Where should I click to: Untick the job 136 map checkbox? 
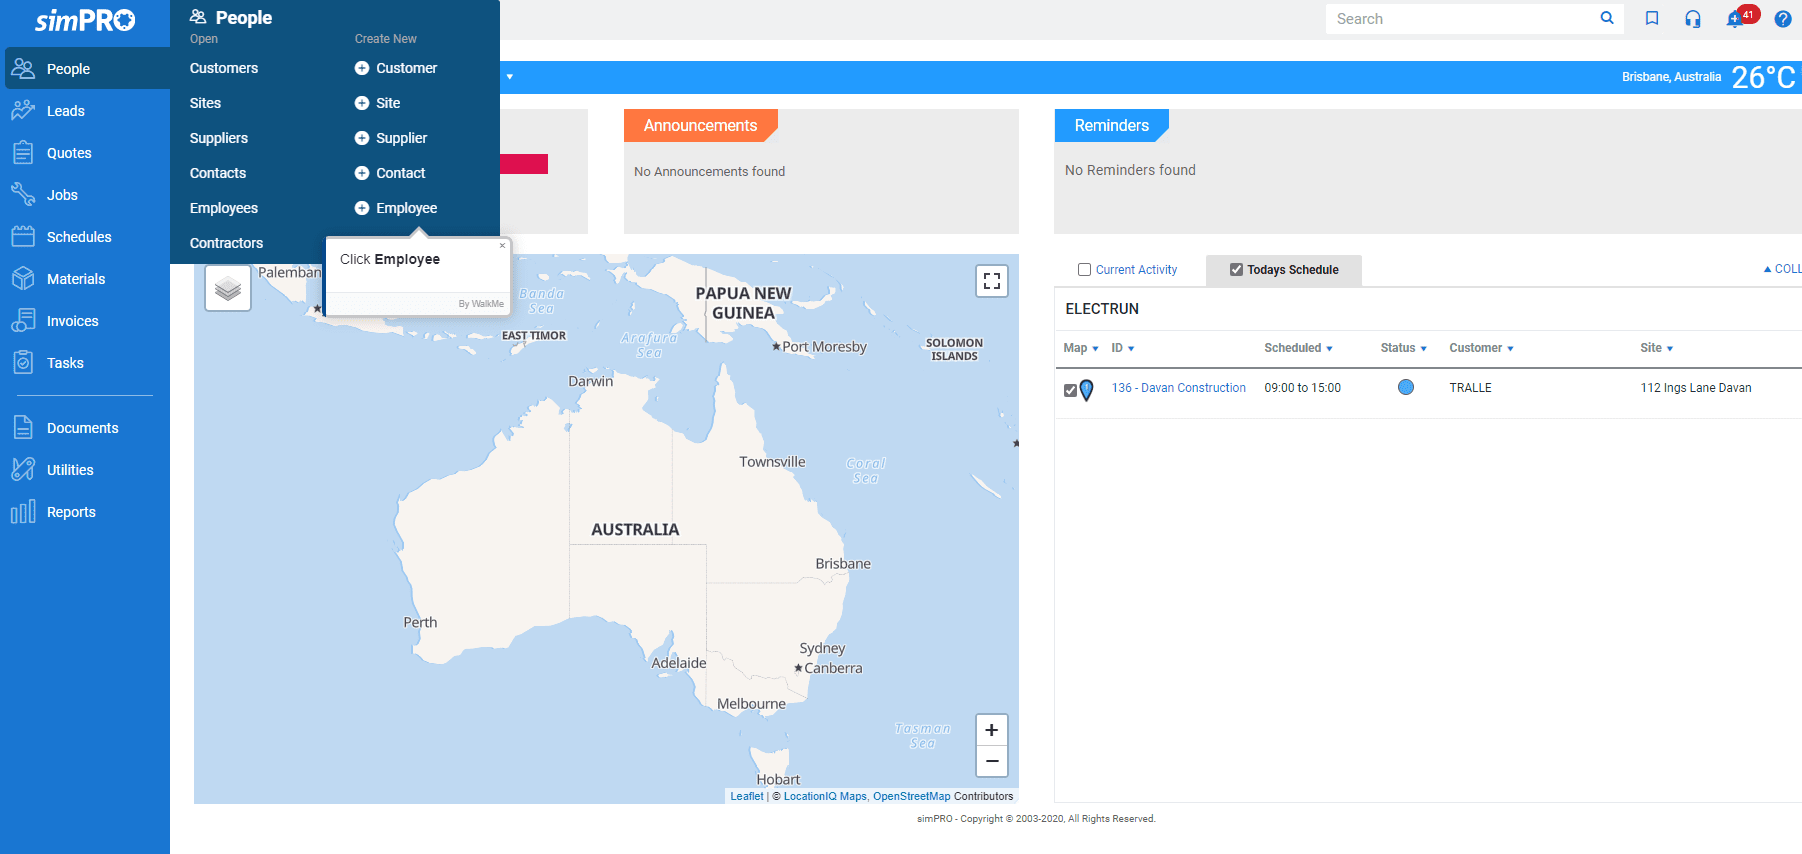[1070, 390]
